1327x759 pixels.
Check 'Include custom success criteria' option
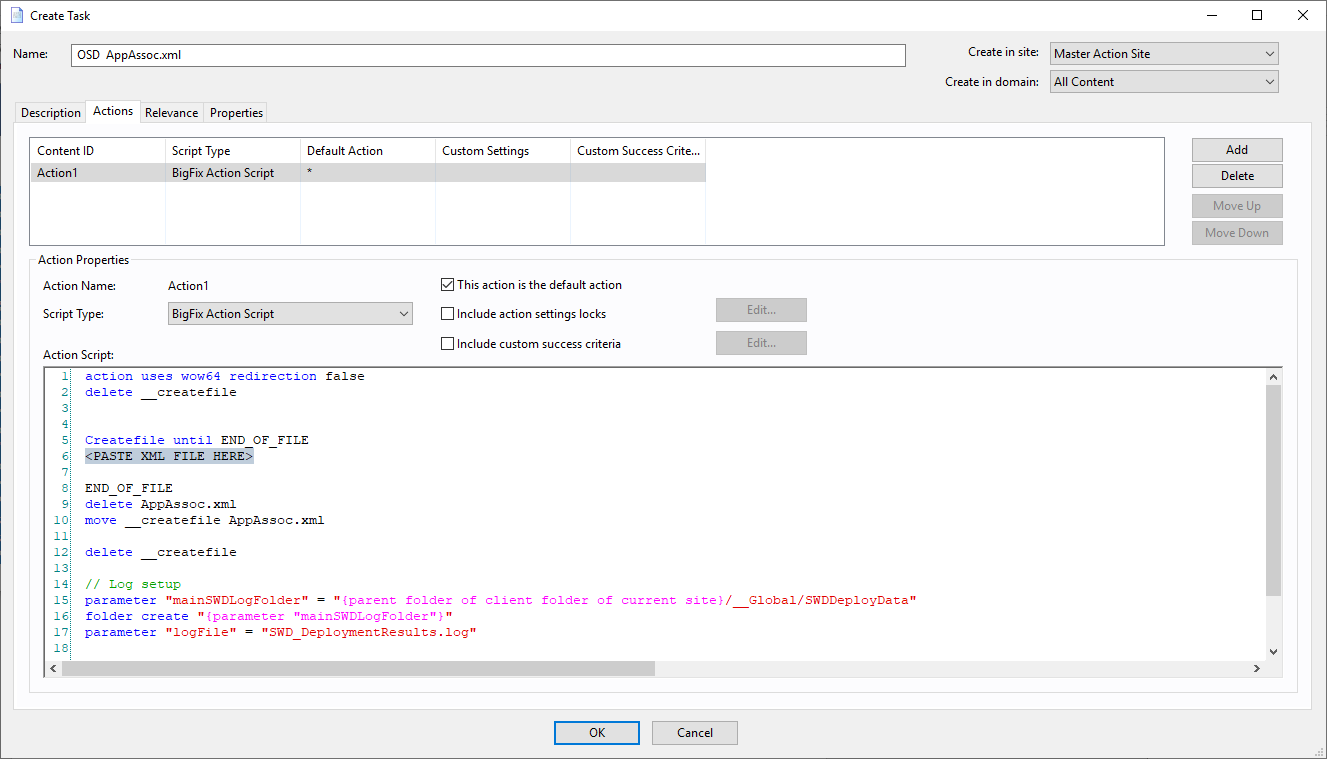(x=447, y=344)
